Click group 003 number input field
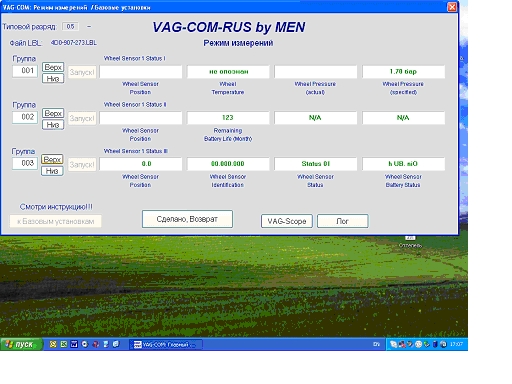Screen dimensions: 512x384 [x=25, y=163]
